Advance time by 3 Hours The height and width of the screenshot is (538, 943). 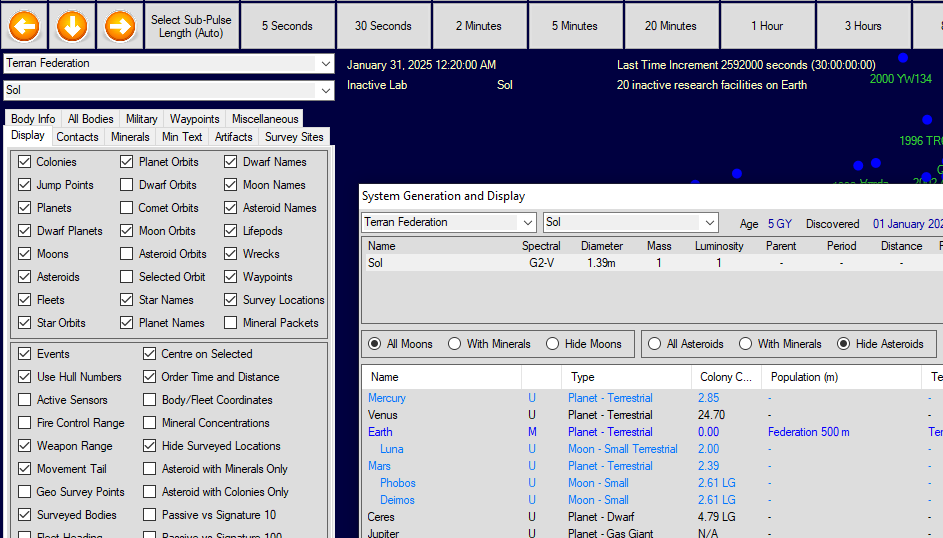[x=863, y=26]
